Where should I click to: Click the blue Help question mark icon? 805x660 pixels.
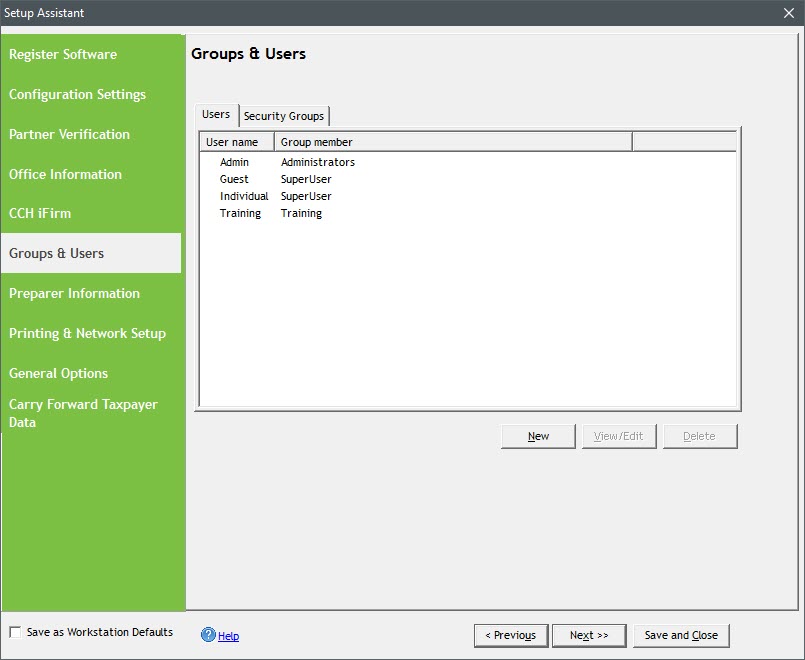tap(208, 635)
